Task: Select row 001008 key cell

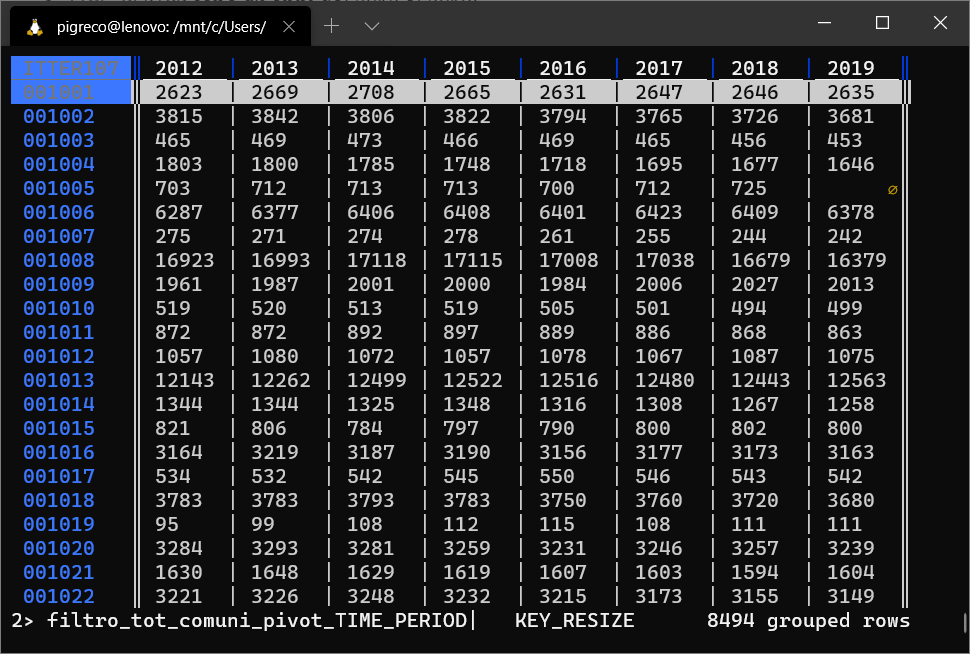Action: point(58,260)
